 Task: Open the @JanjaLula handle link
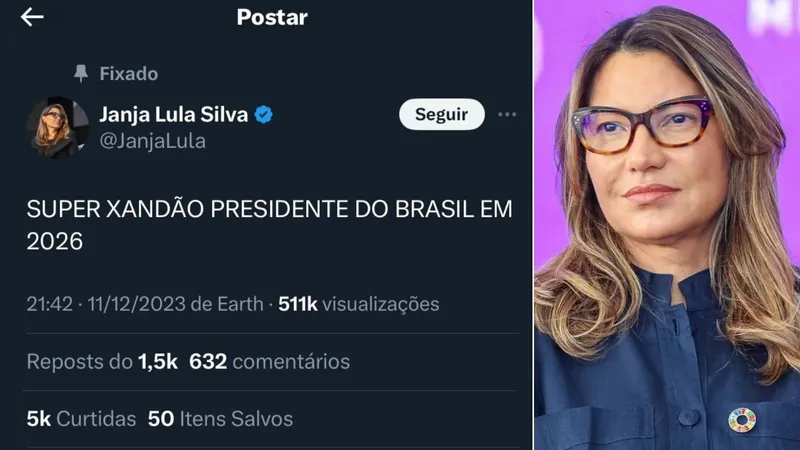point(152,141)
